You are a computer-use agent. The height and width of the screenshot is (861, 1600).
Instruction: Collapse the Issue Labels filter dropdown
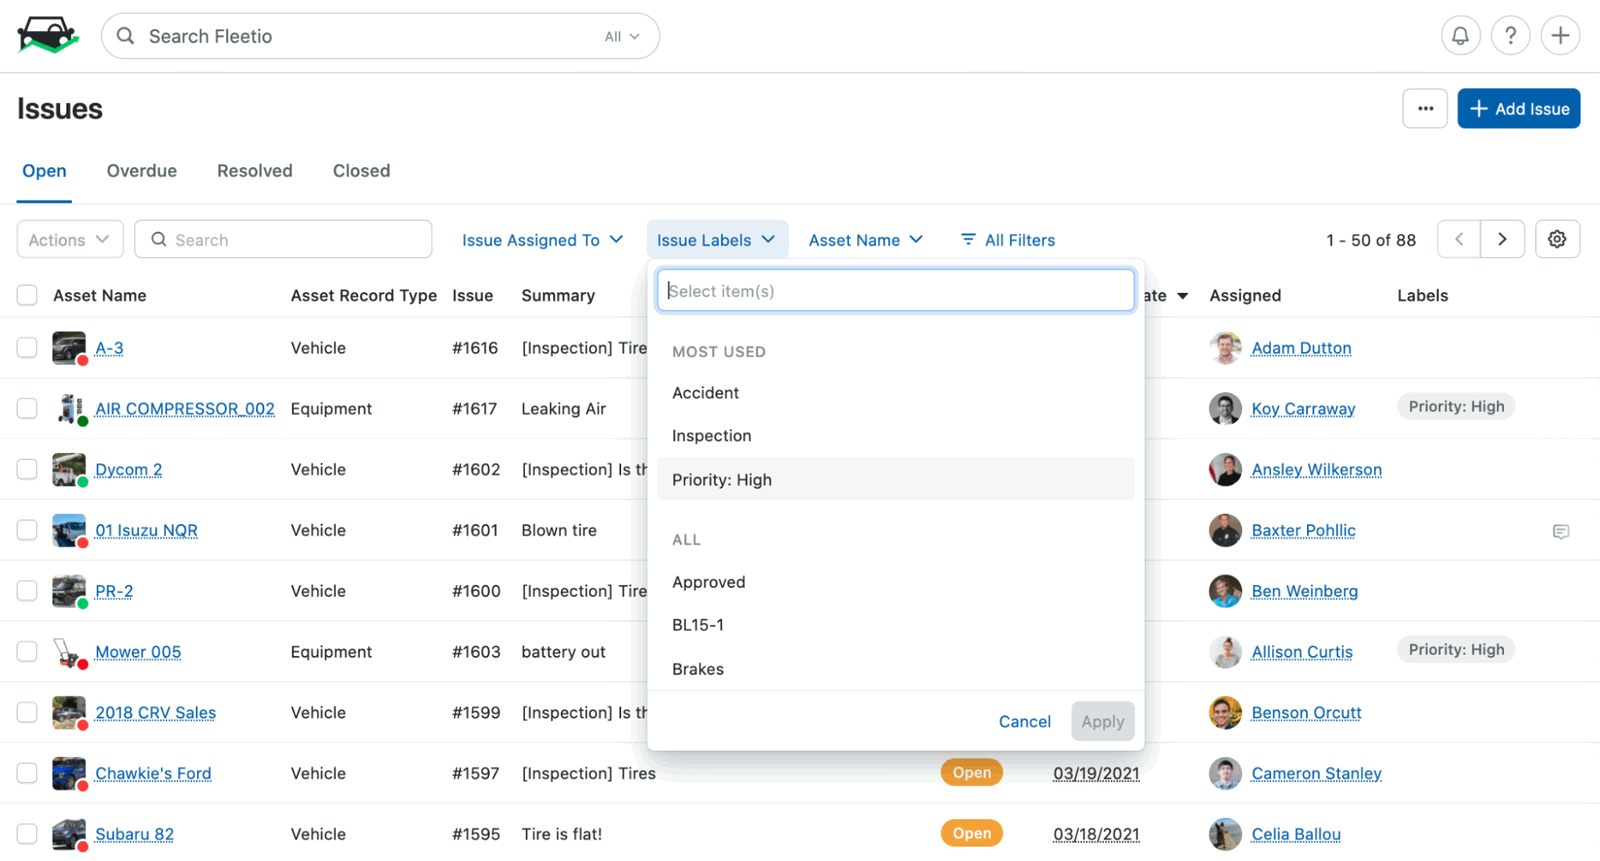click(x=717, y=240)
